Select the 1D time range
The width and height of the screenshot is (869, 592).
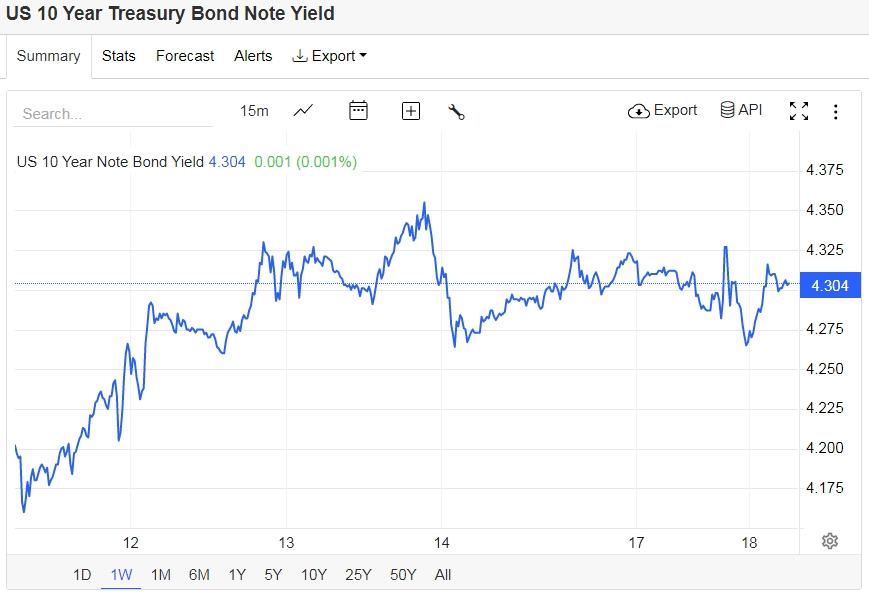click(x=82, y=574)
